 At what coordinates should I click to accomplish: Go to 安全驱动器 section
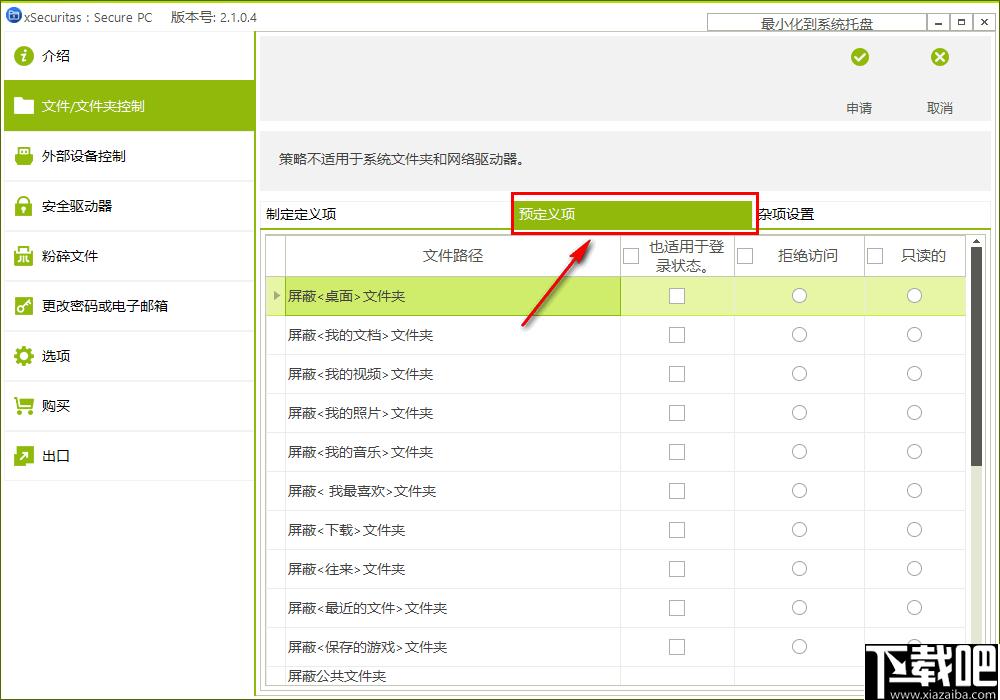pos(129,206)
